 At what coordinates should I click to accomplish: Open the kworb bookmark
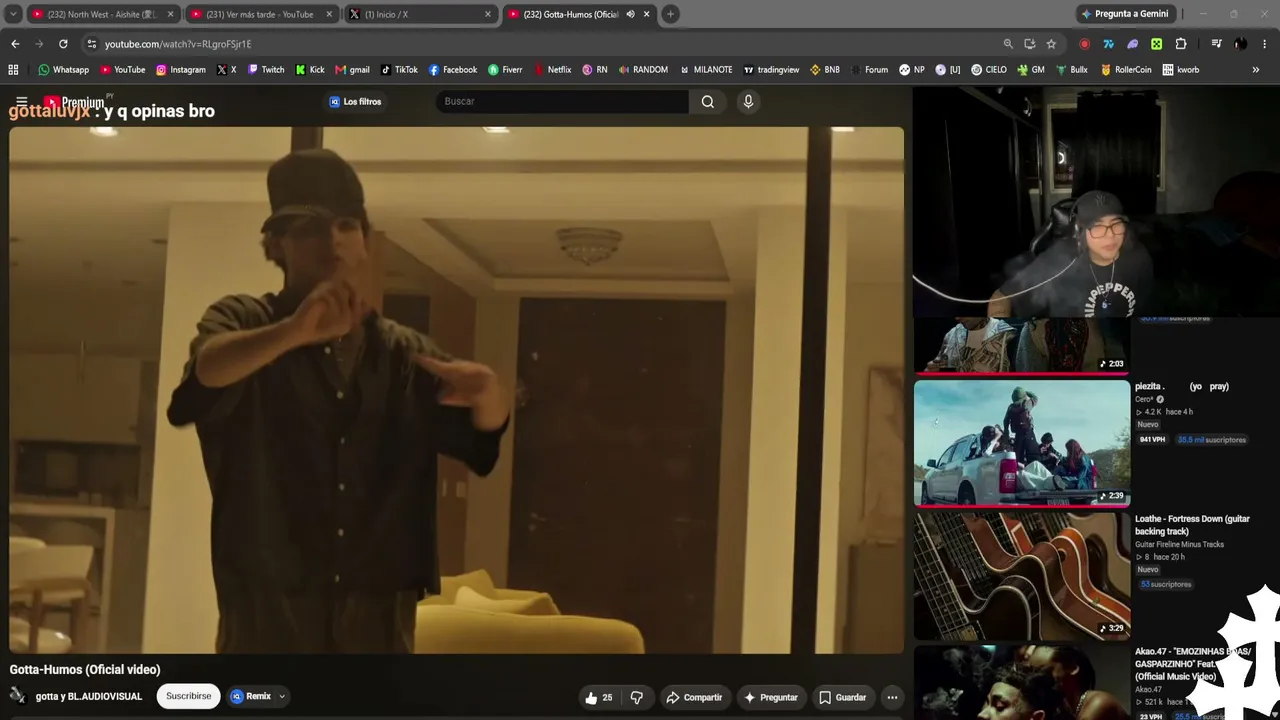pos(1181,70)
